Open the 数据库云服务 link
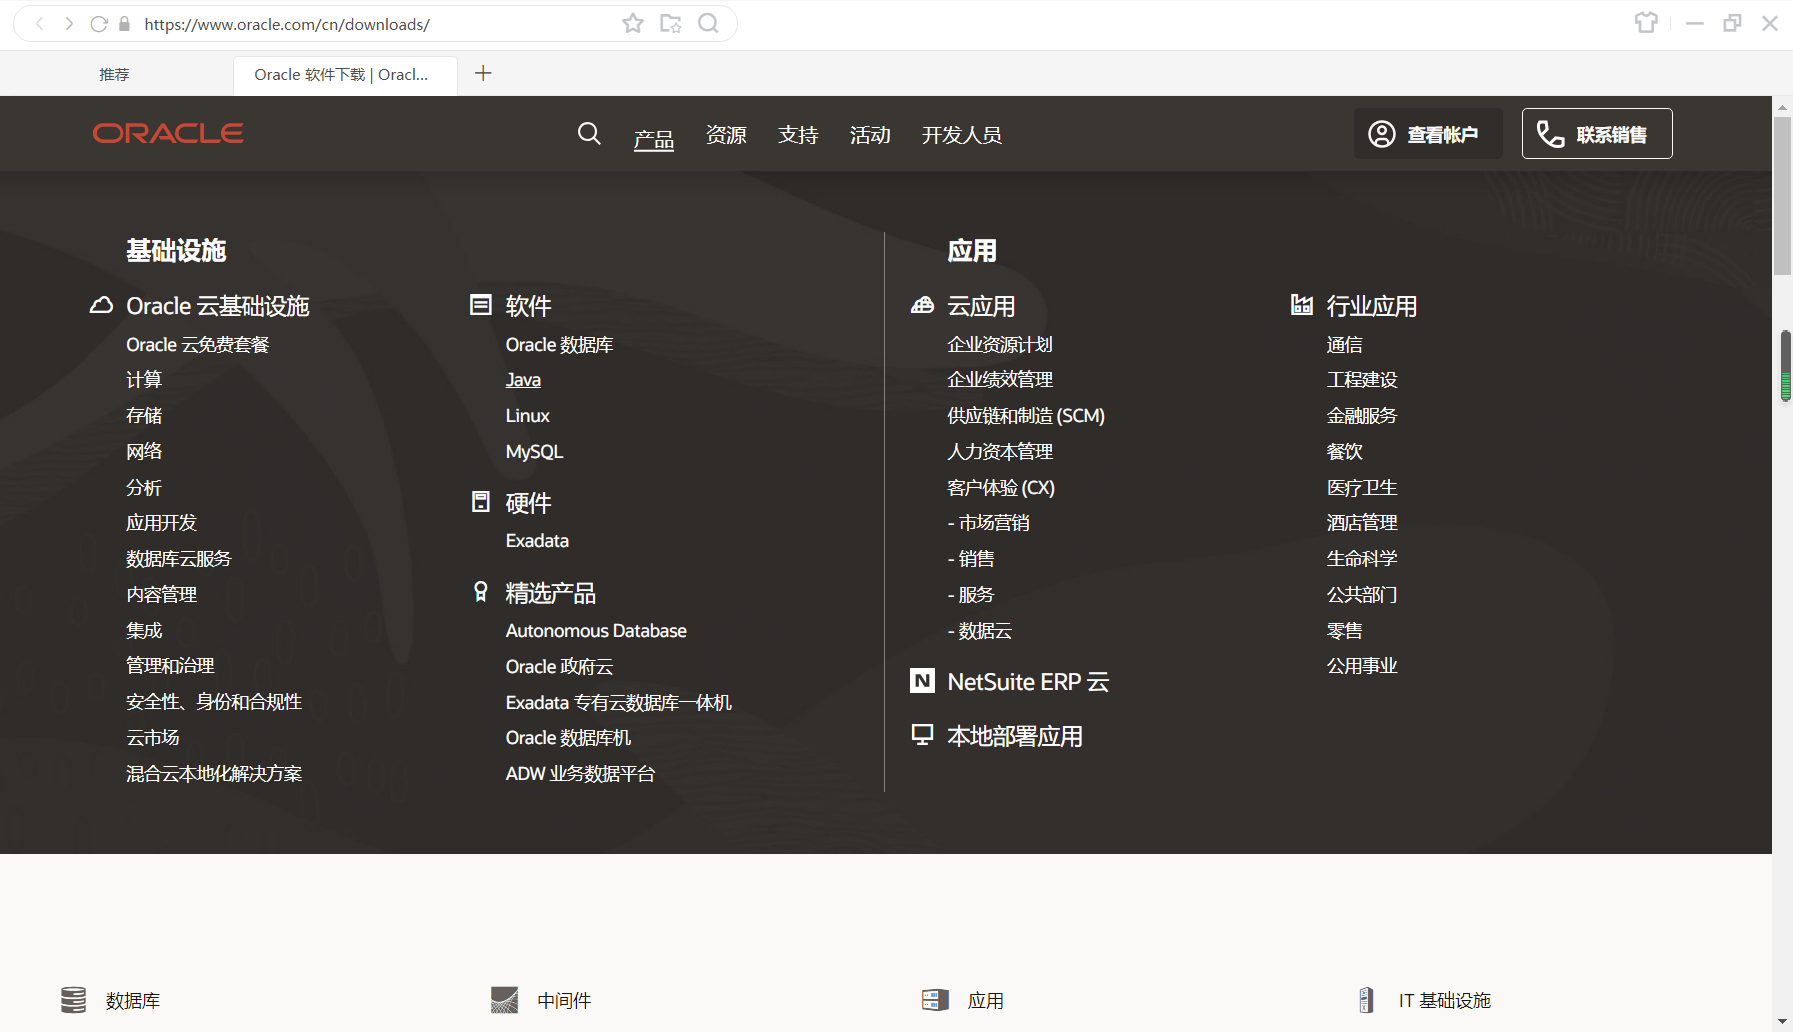The height and width of the screenshot is (1033, 1793). (179, 559)
